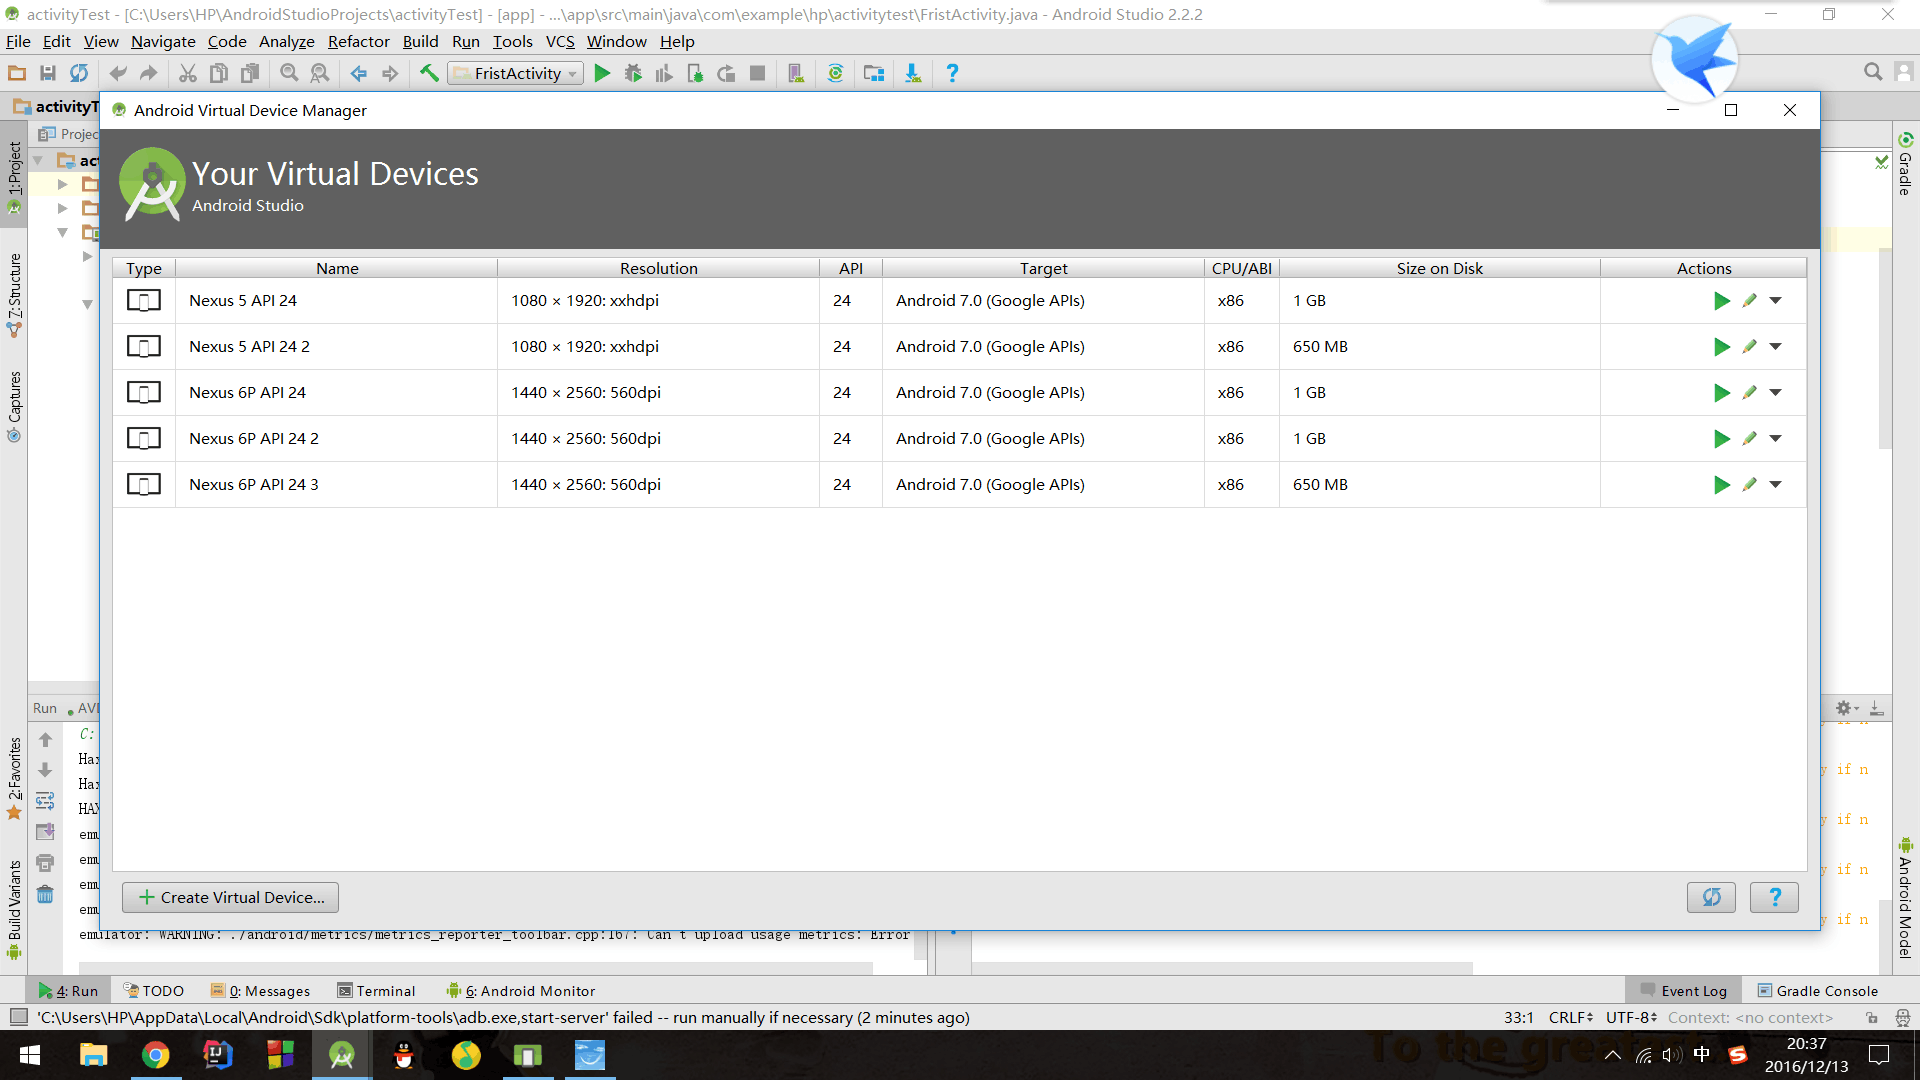
Task: Sort devices by Size on Disk header
Action: 1439,268
